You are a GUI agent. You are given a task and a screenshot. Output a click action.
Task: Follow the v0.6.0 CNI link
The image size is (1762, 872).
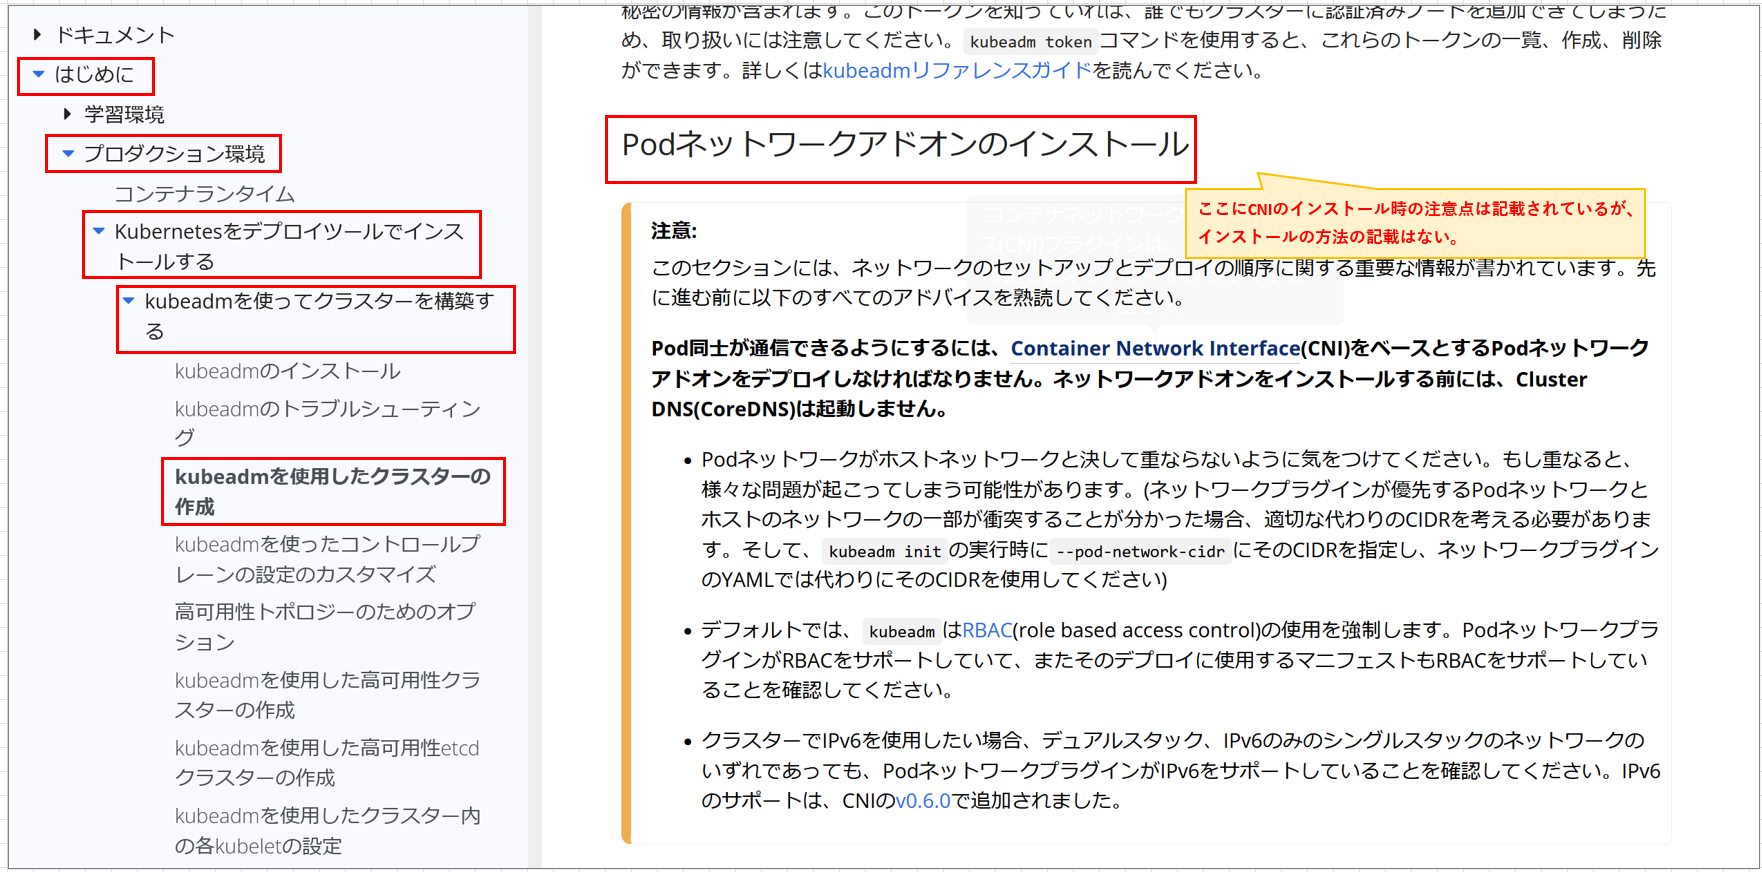922,800
